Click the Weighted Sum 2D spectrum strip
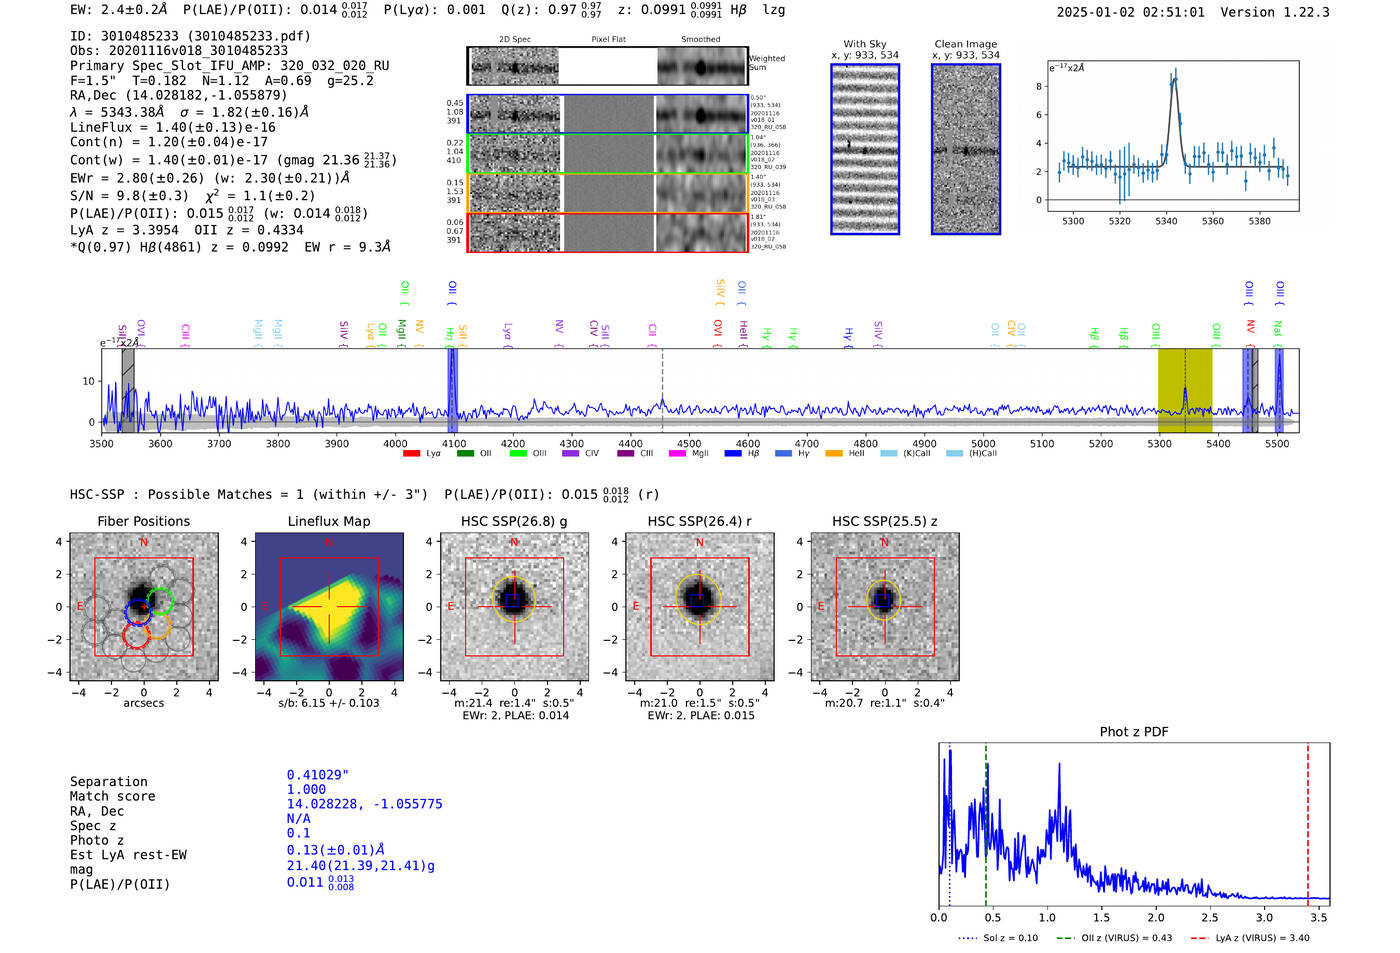Image resolution: width=1400 pixels, height=953 pixels. (x=607, y=66)
